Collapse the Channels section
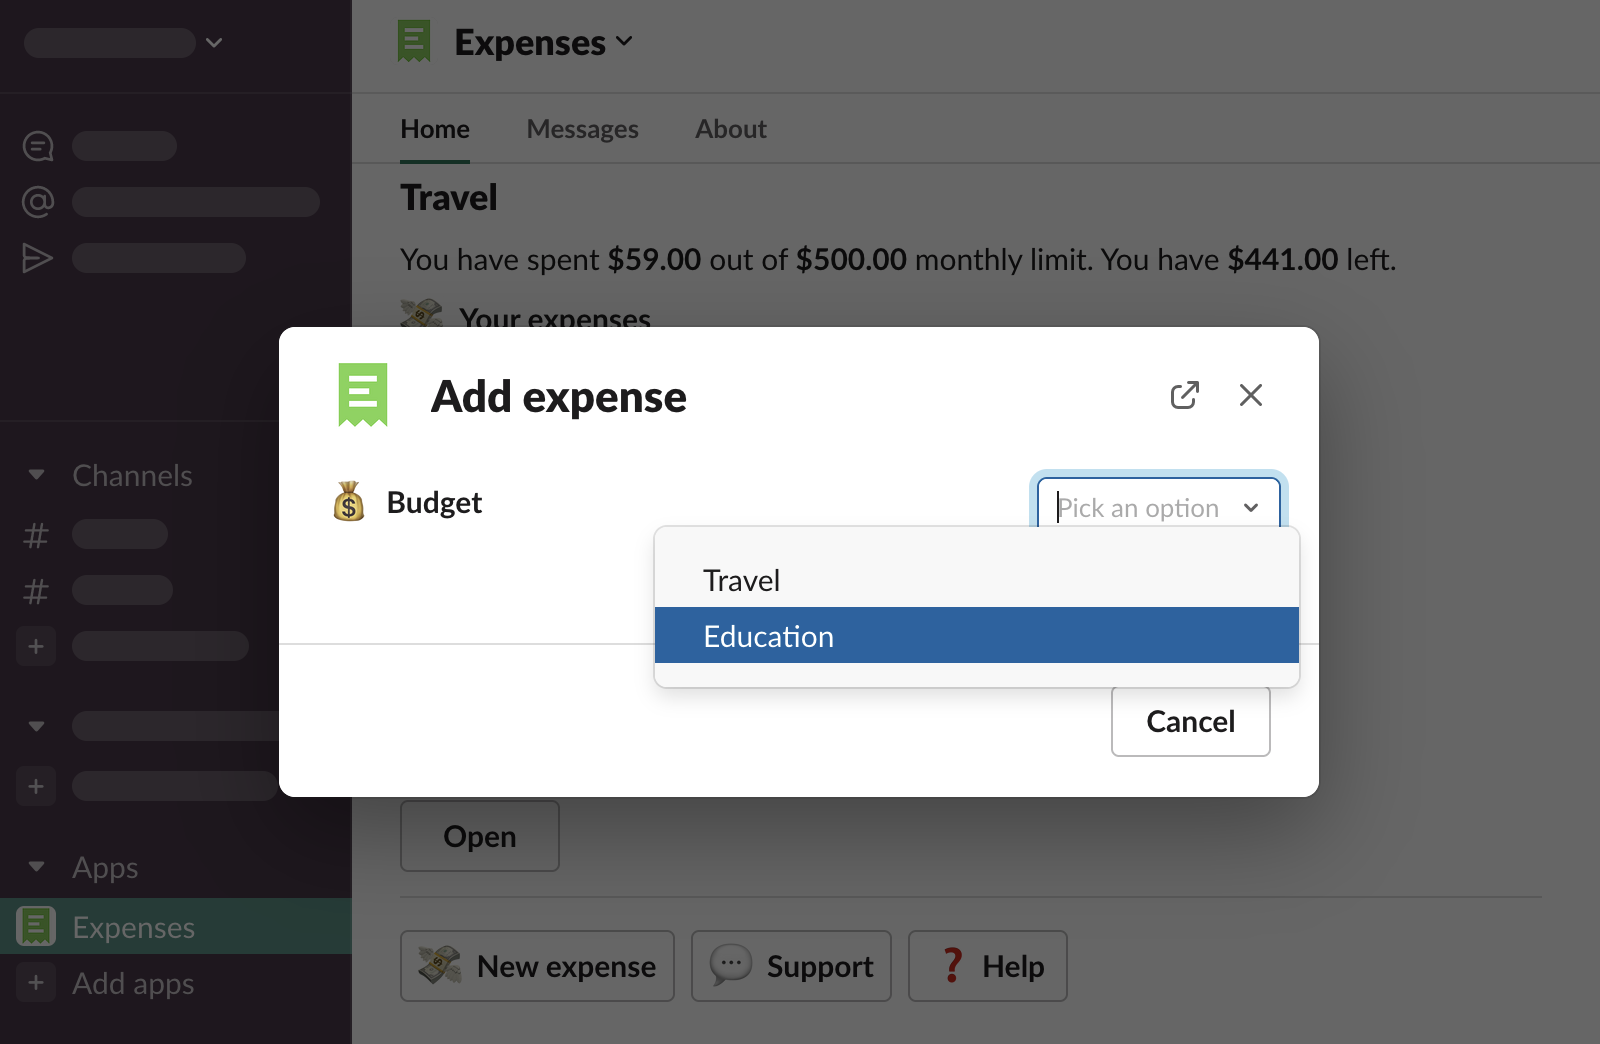 point(37,475)
